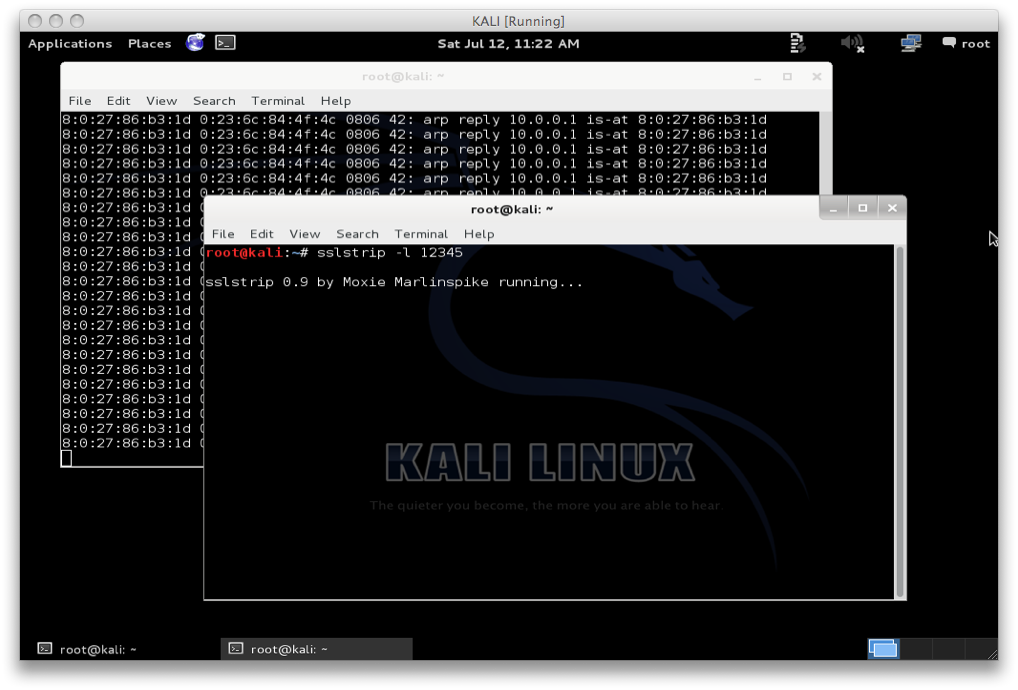This screenshot has width=1018, height=690.
Task: Click the terminal icon on first taskbar entry
Action: pyautogui.click(x=45, y=648)
